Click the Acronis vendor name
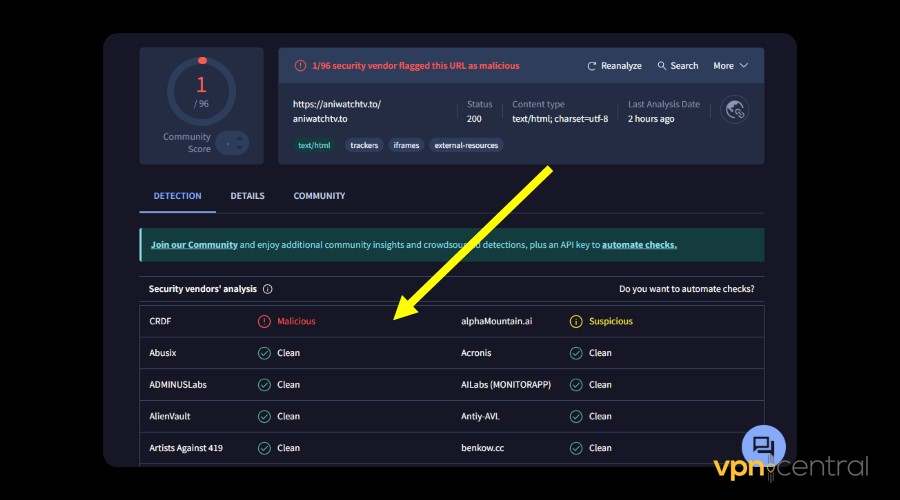900x500 pixels. tap(476, 352)
